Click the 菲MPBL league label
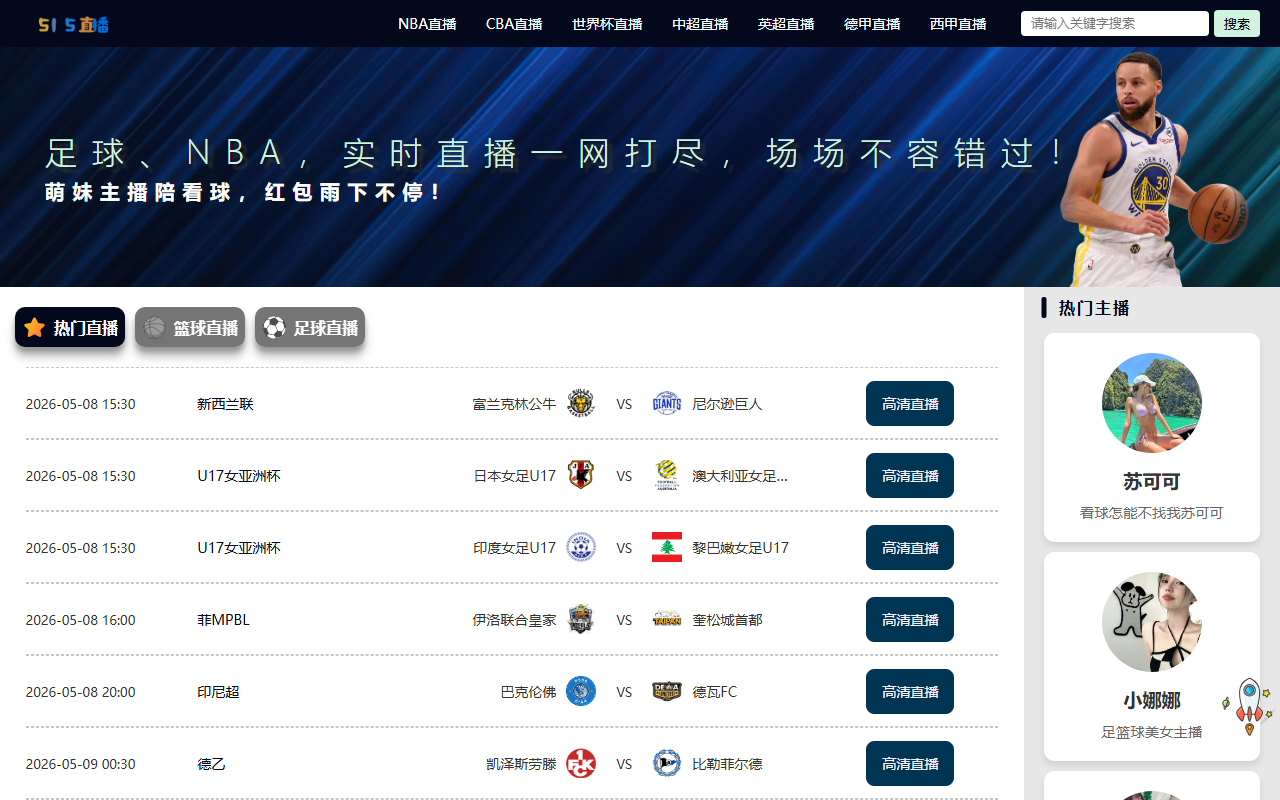Screen dimensions: 1280x800 223,620
